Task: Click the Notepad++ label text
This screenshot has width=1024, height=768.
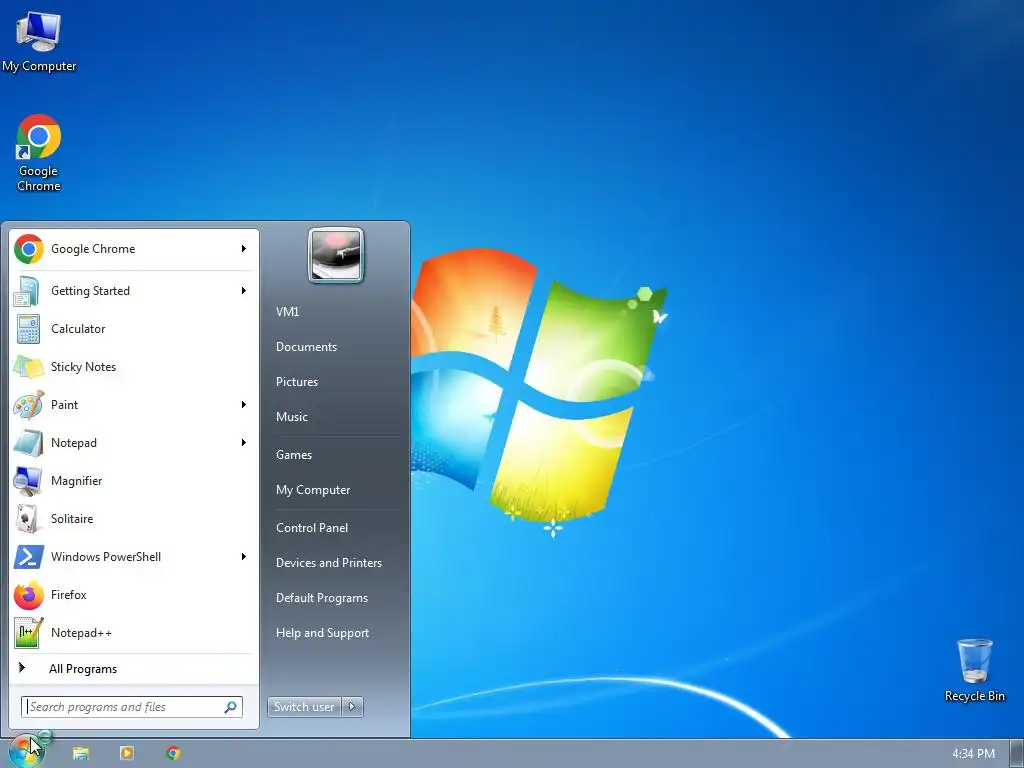Action: (x=81, y=633)
